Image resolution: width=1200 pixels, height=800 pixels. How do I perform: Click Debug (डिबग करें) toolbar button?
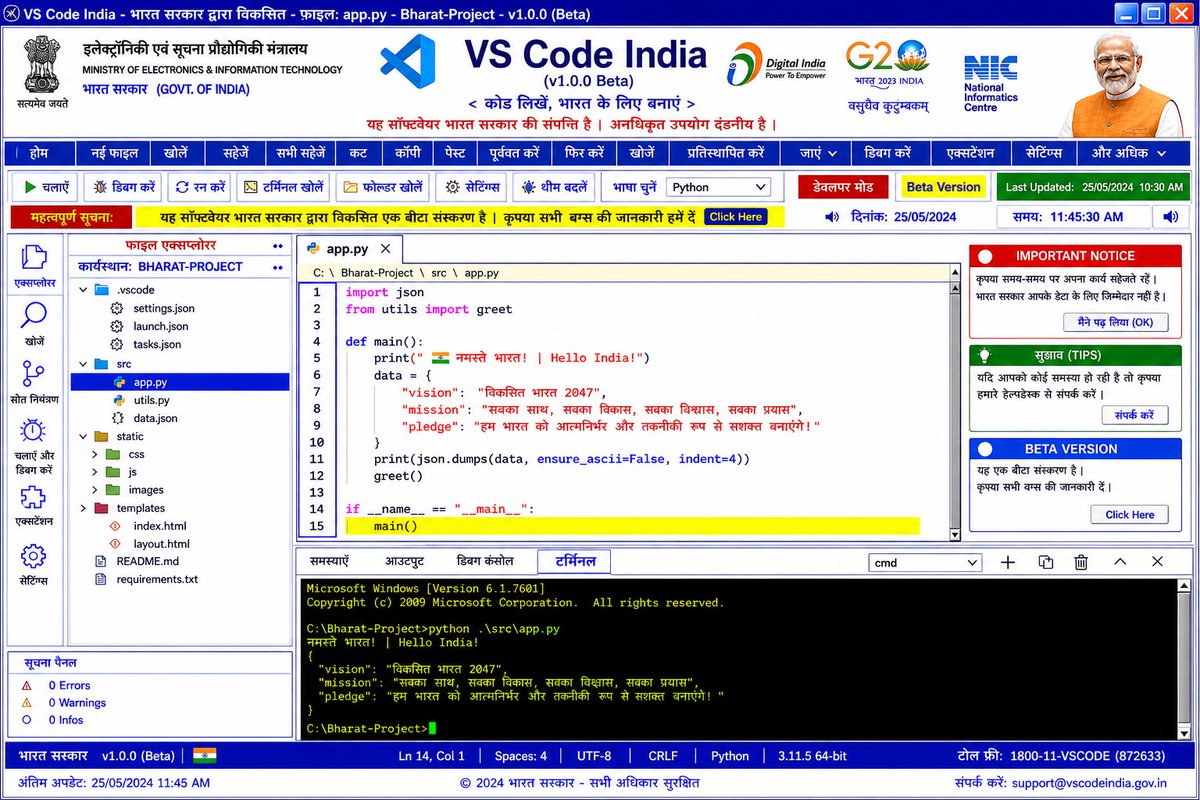point(123,187)
